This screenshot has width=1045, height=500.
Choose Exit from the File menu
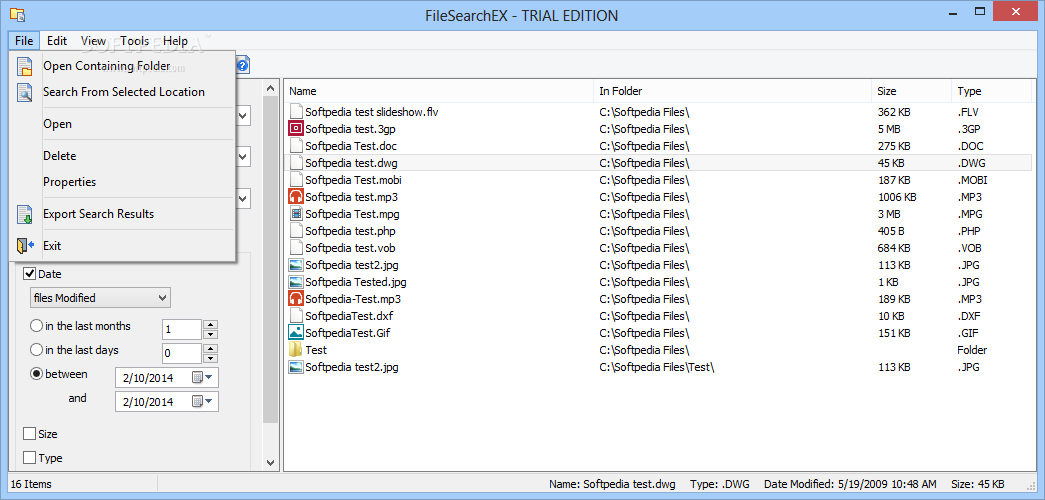[x=123, y=246]
